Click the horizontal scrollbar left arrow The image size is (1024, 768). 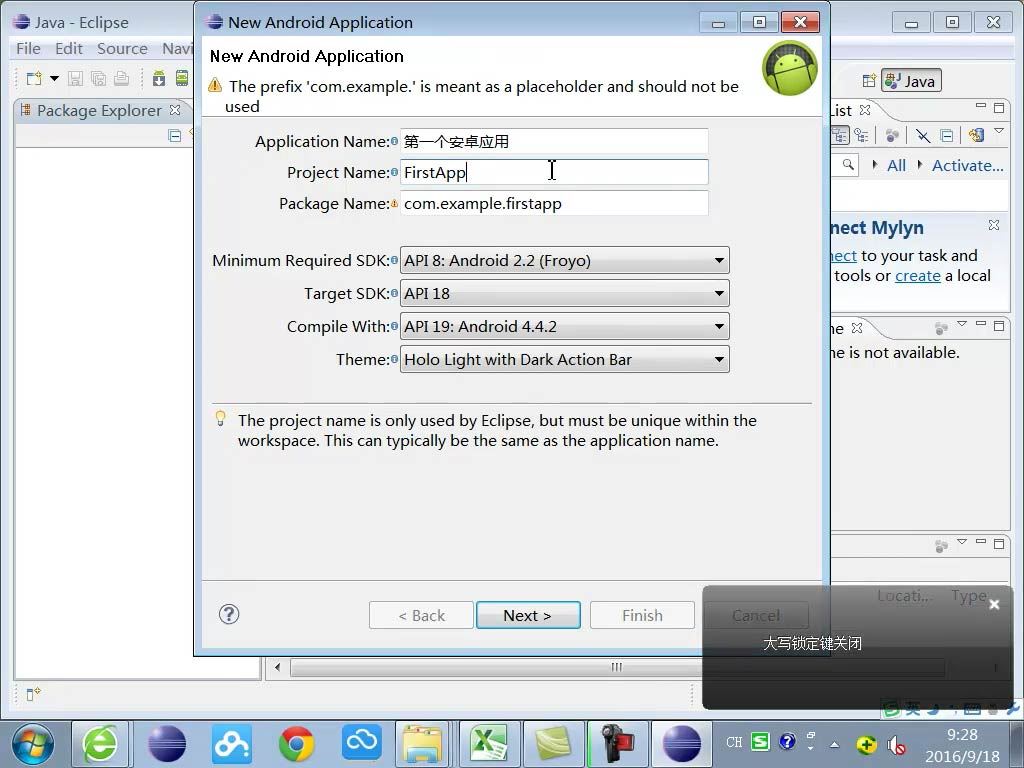click(x=278, y=667)
